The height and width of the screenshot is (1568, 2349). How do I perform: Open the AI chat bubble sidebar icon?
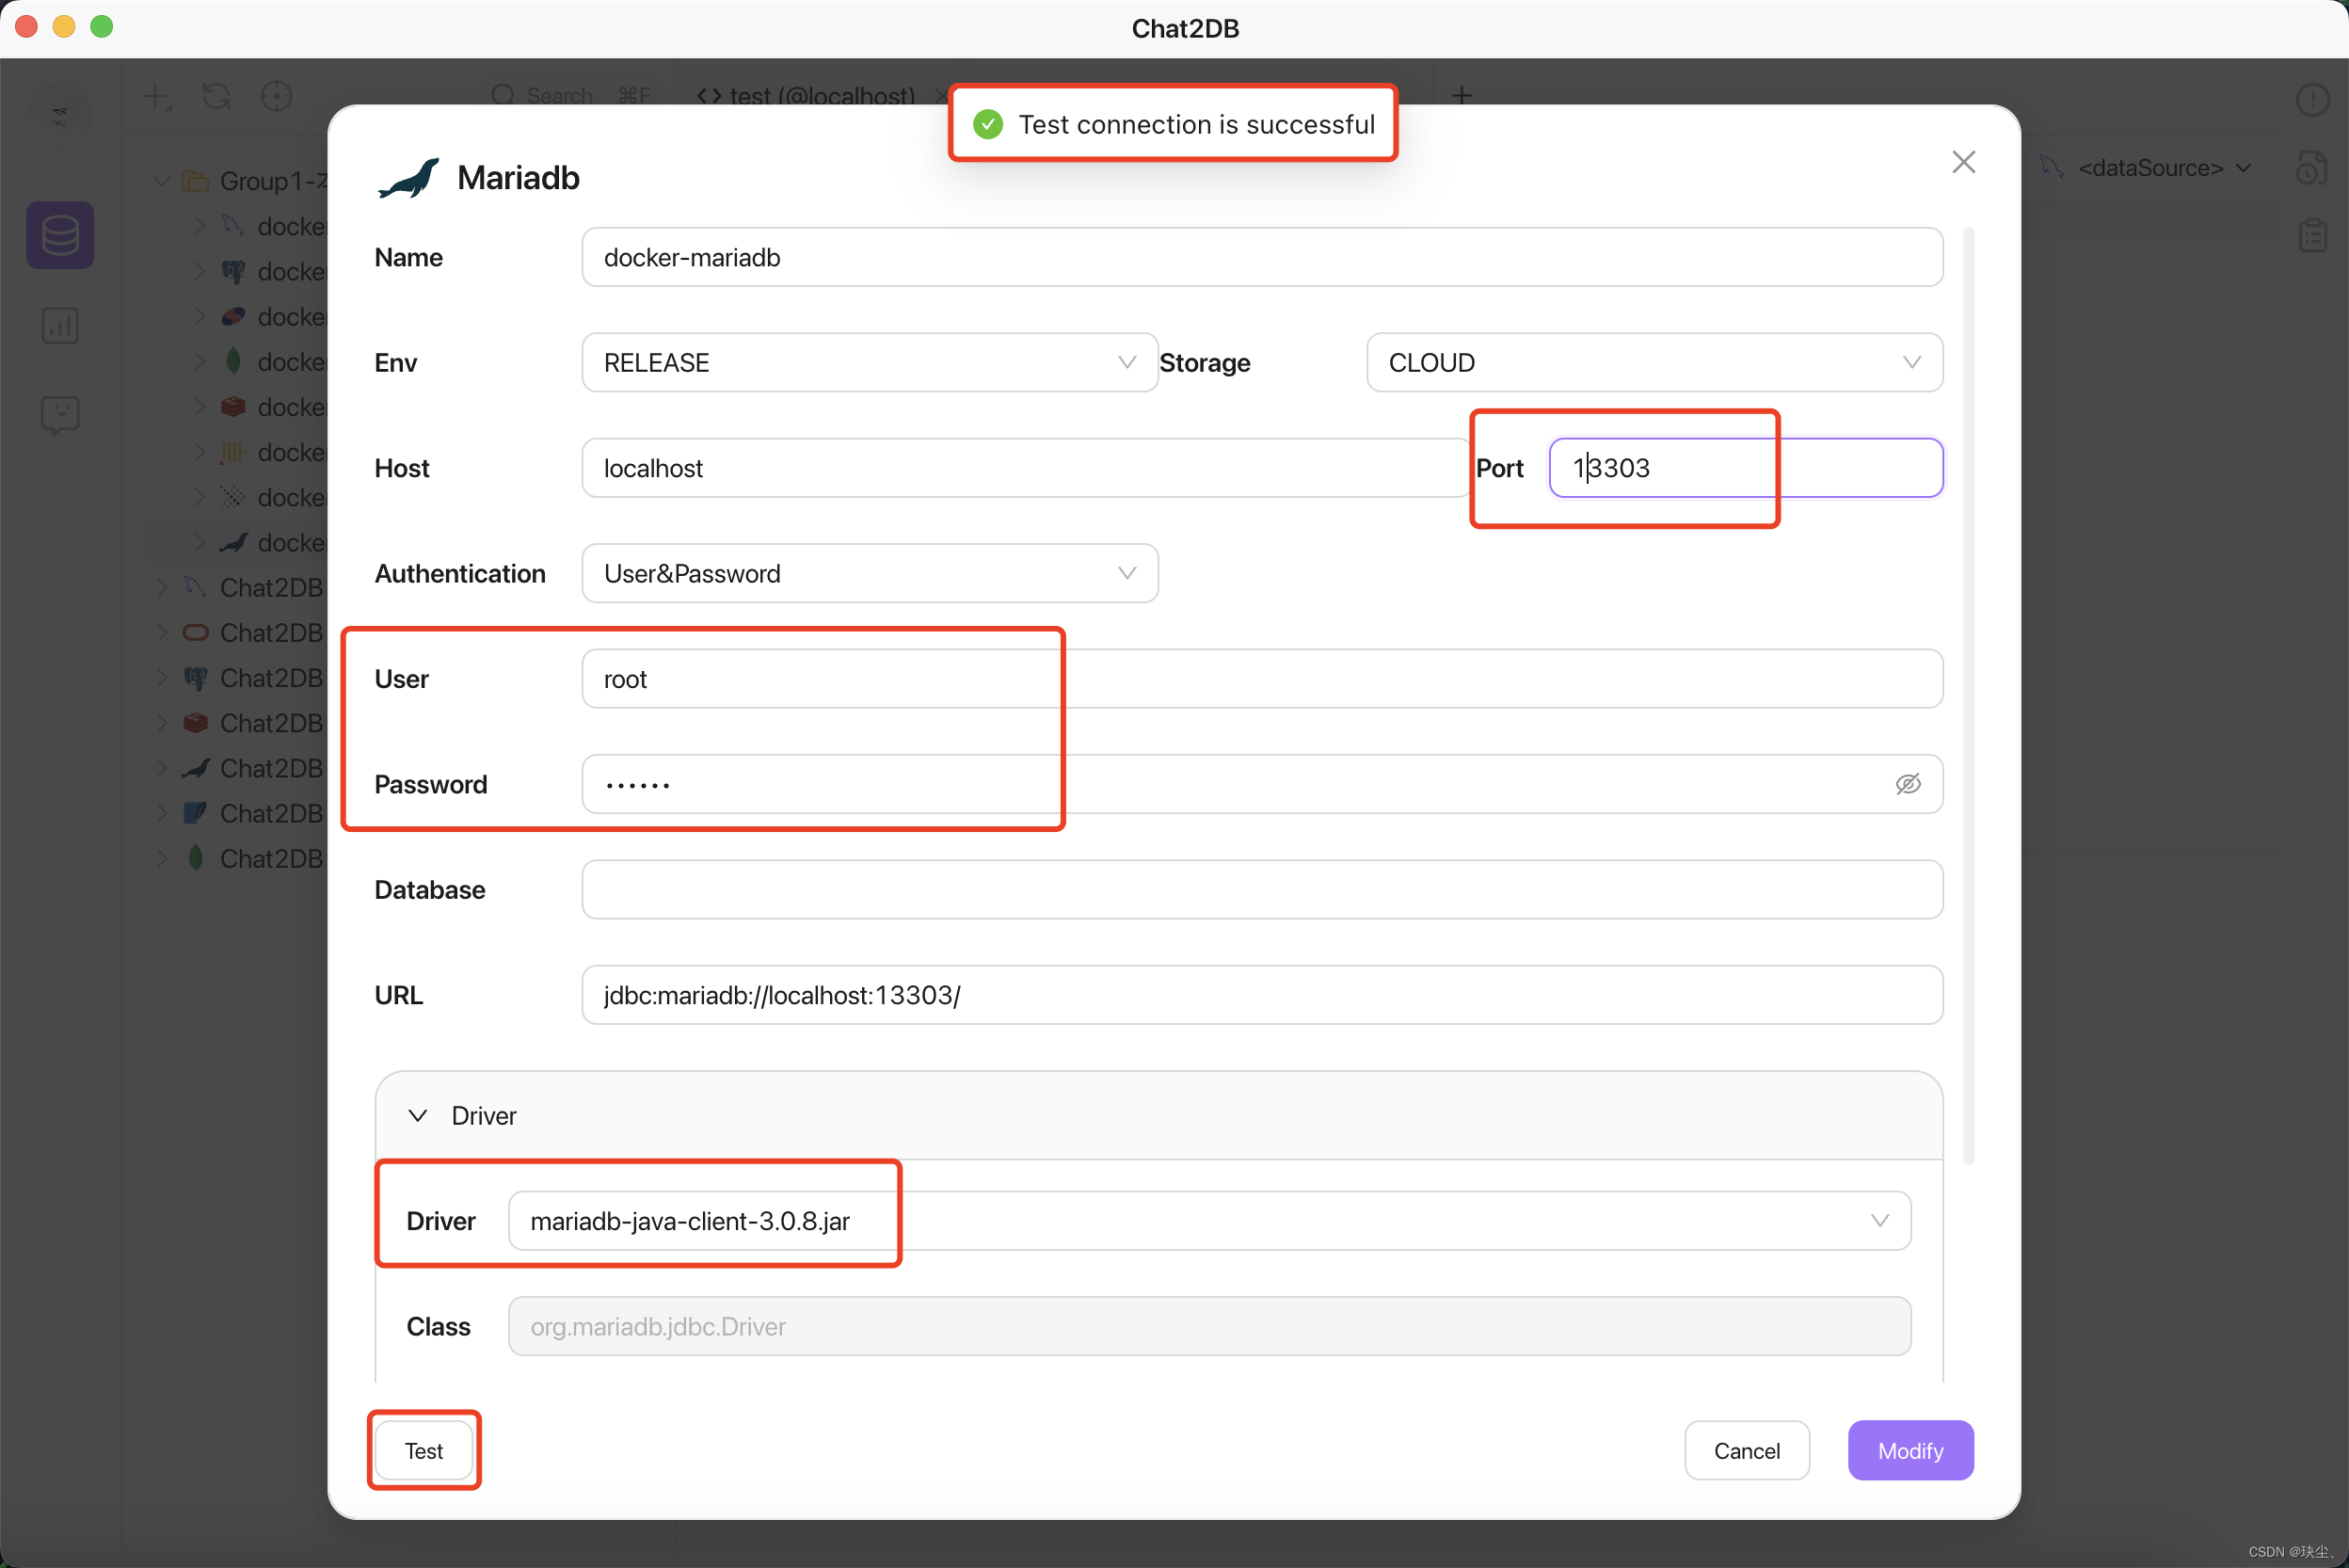point(60,414)
